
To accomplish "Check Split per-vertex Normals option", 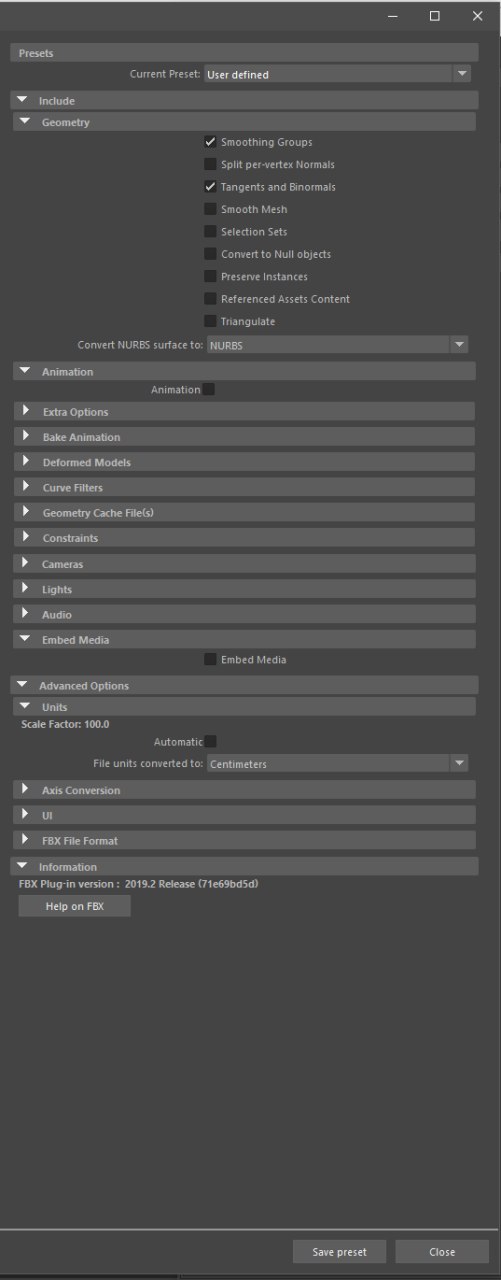I will coord(210,164).
